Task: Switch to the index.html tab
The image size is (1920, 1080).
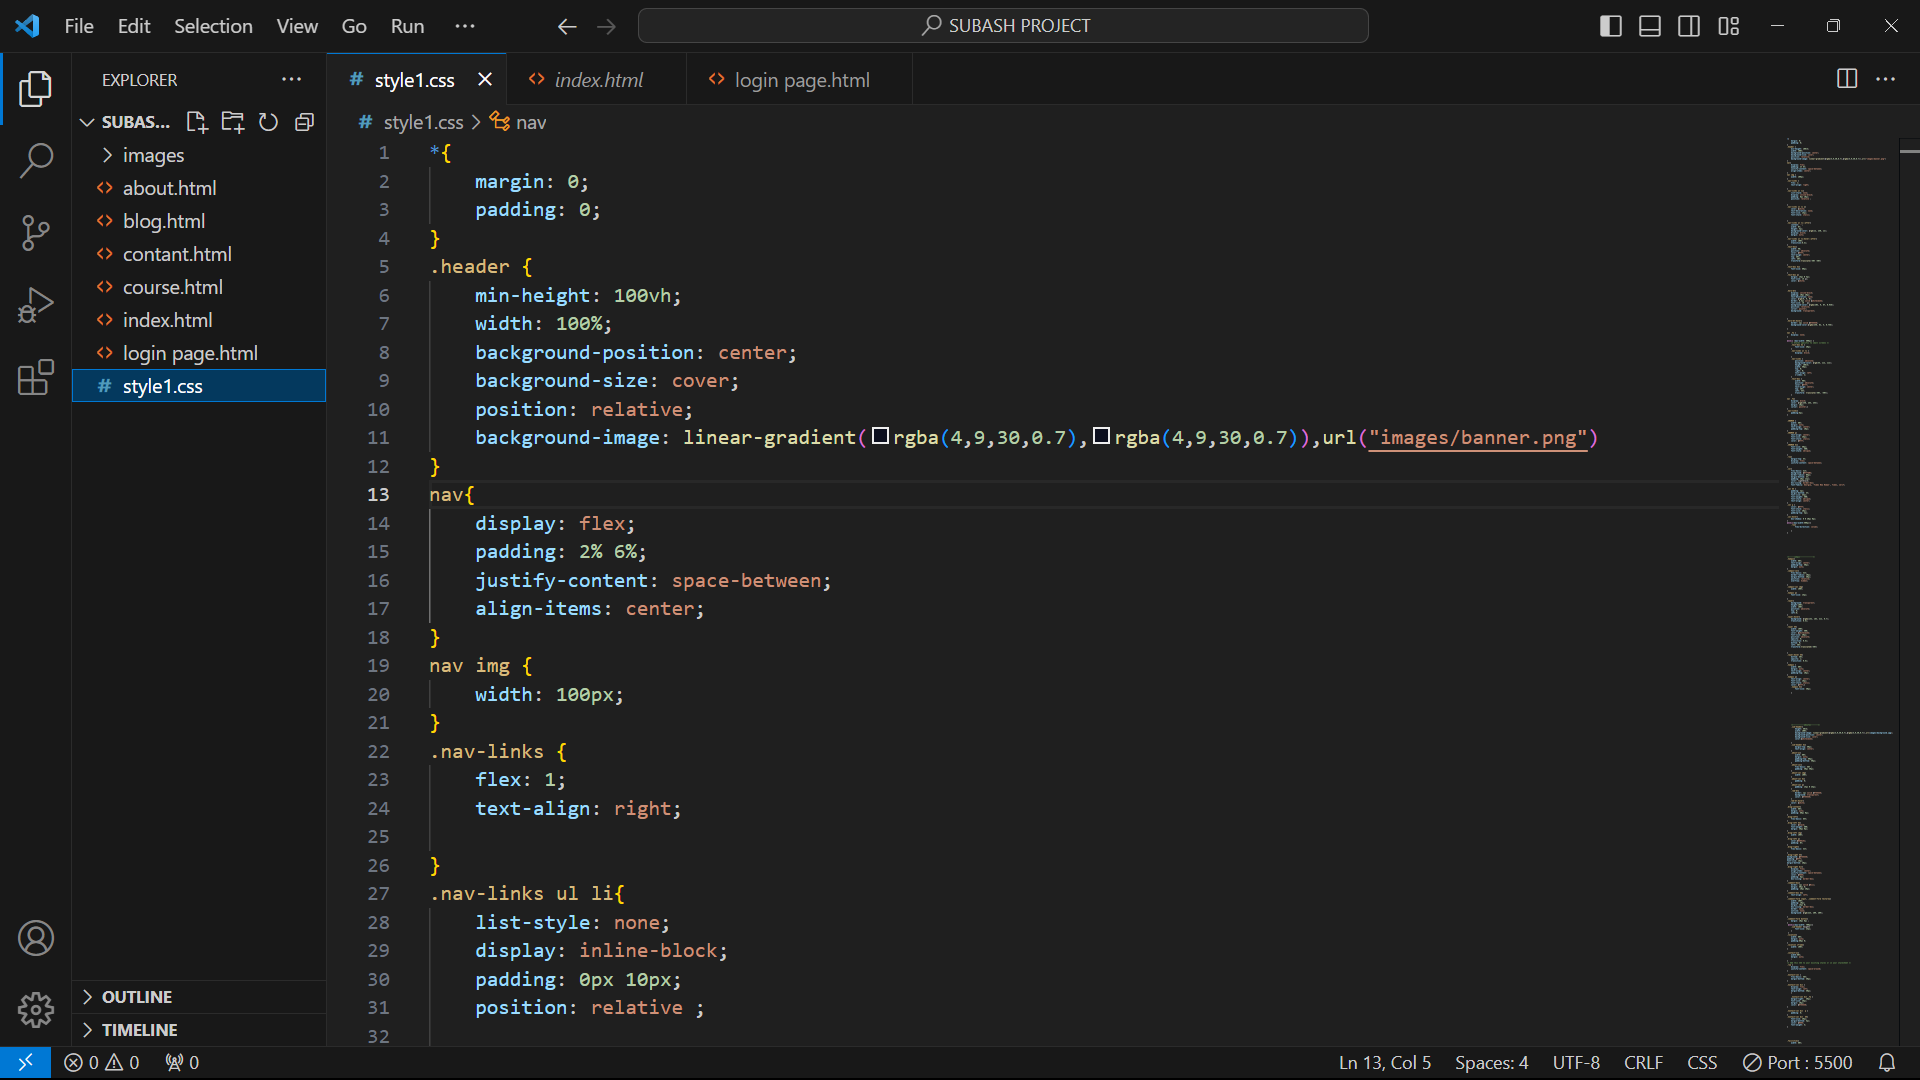Action: 598,80
